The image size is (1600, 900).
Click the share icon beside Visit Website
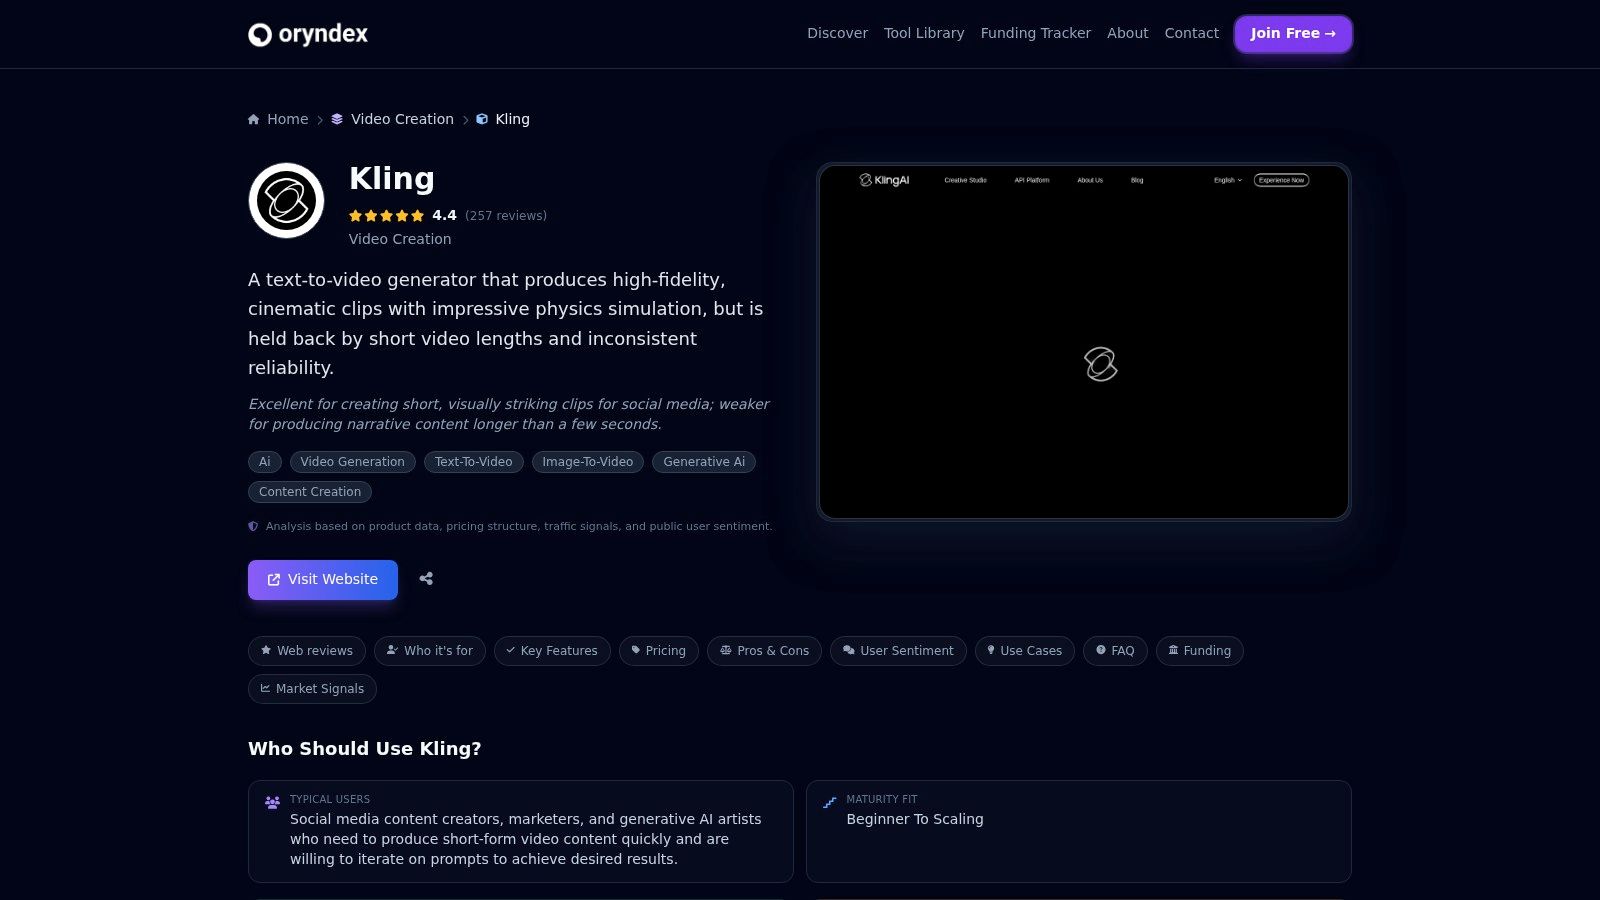tap(426, 579)
